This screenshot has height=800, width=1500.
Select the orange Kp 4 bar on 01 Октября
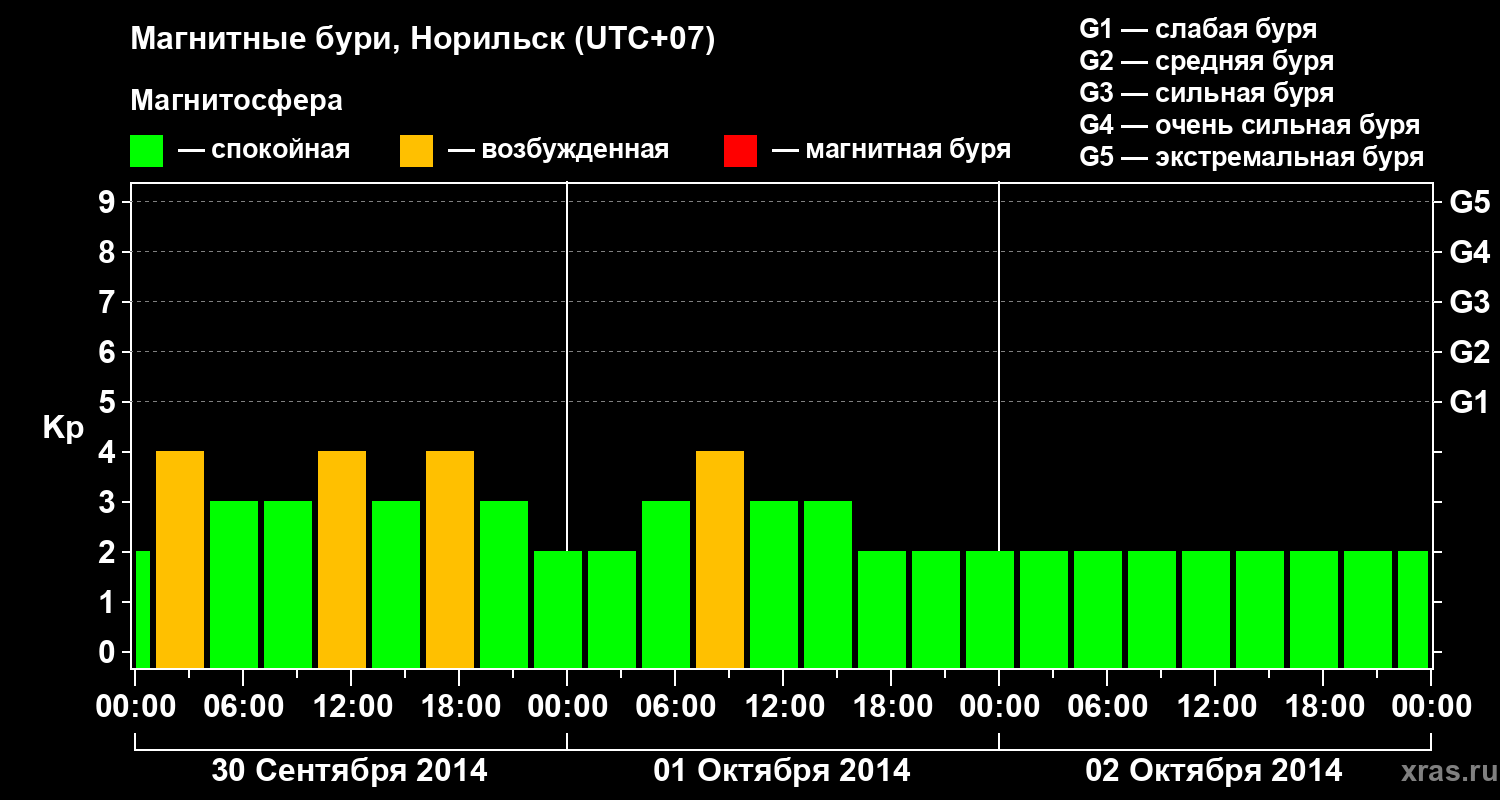tap(720, 559)
